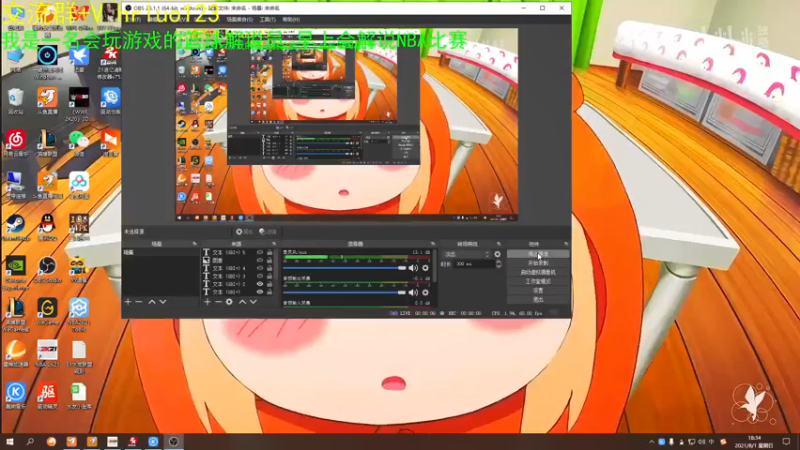Open the notification center on the taskbar
Image resolution: width=800 pixels, height=450 pixels.
tap(787, 442)
